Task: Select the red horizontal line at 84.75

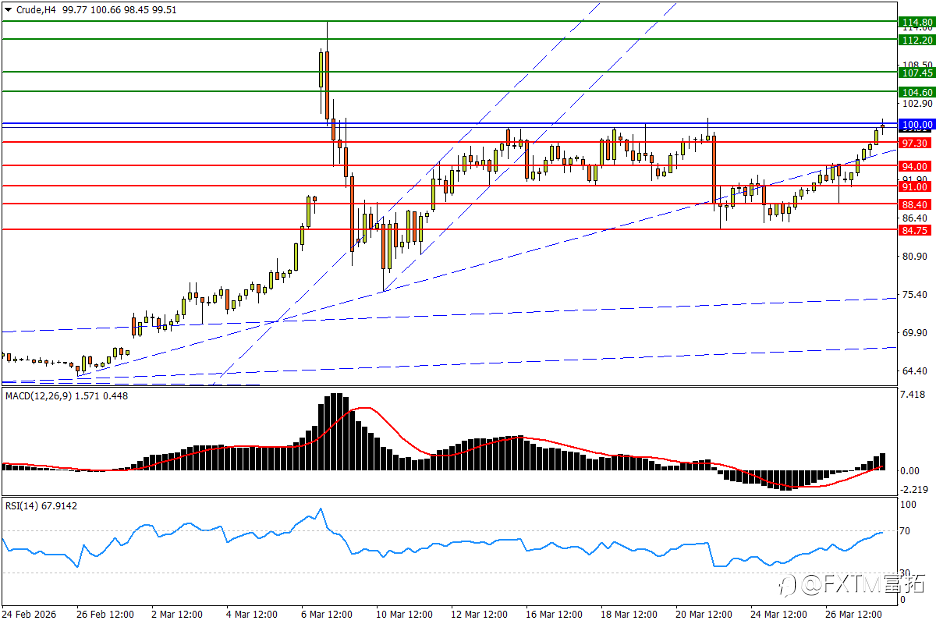Action: (449, 229)
